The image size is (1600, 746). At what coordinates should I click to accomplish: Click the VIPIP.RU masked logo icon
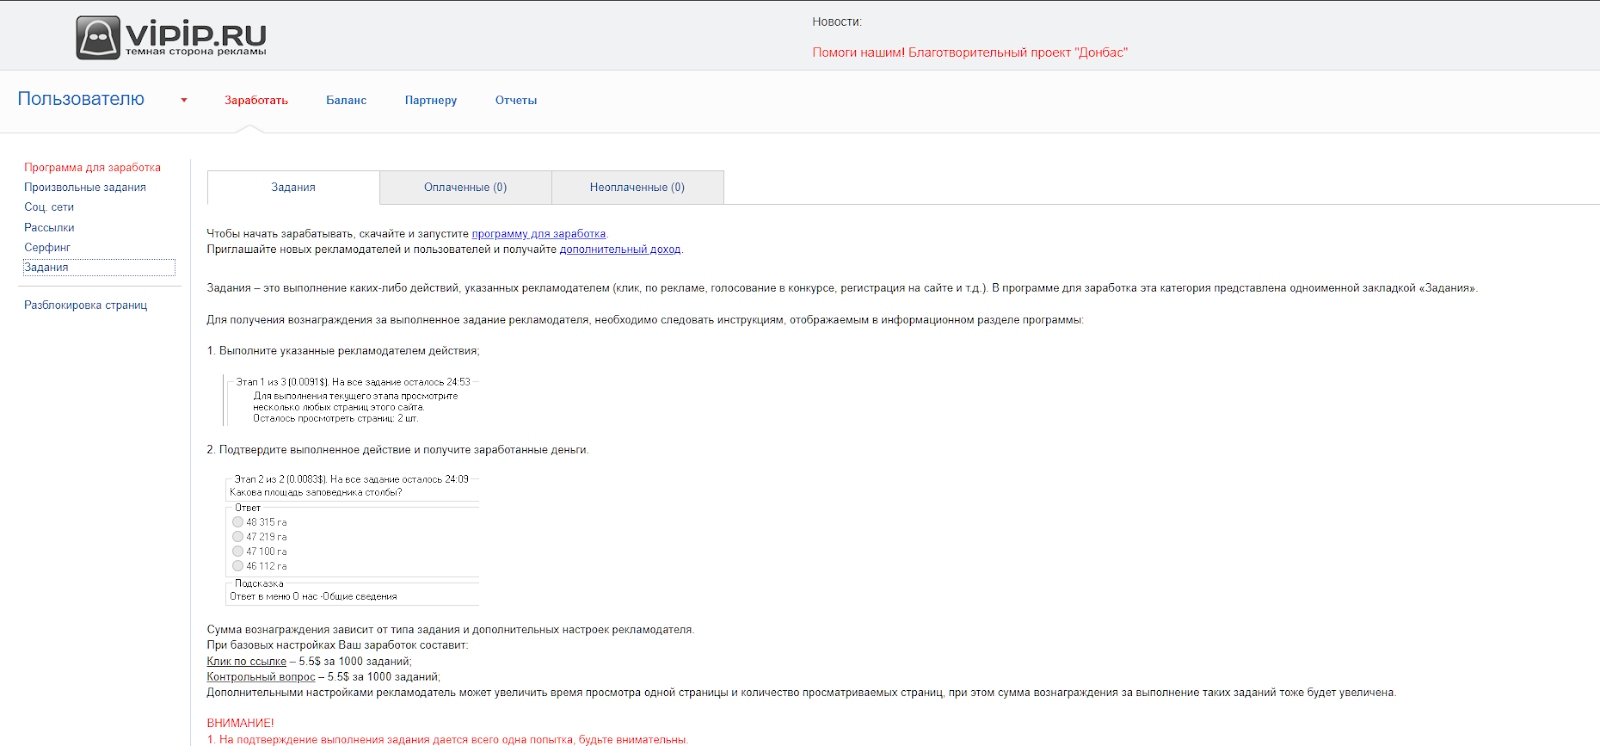pos(98,38)
